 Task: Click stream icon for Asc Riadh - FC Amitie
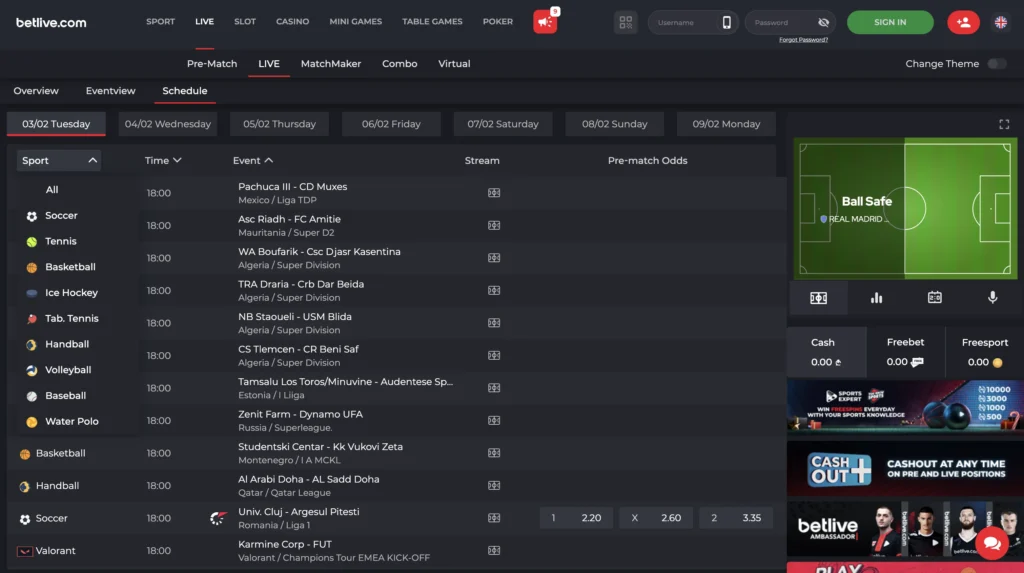(x=494, y=225)
